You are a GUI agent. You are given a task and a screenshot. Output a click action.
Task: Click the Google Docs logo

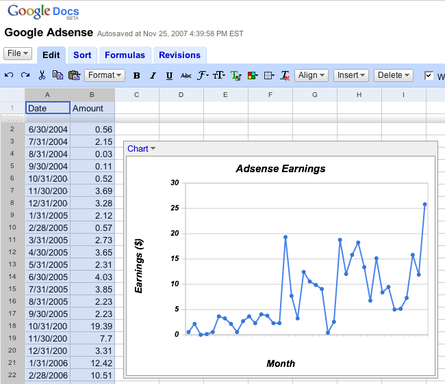(x=43, y=12)
